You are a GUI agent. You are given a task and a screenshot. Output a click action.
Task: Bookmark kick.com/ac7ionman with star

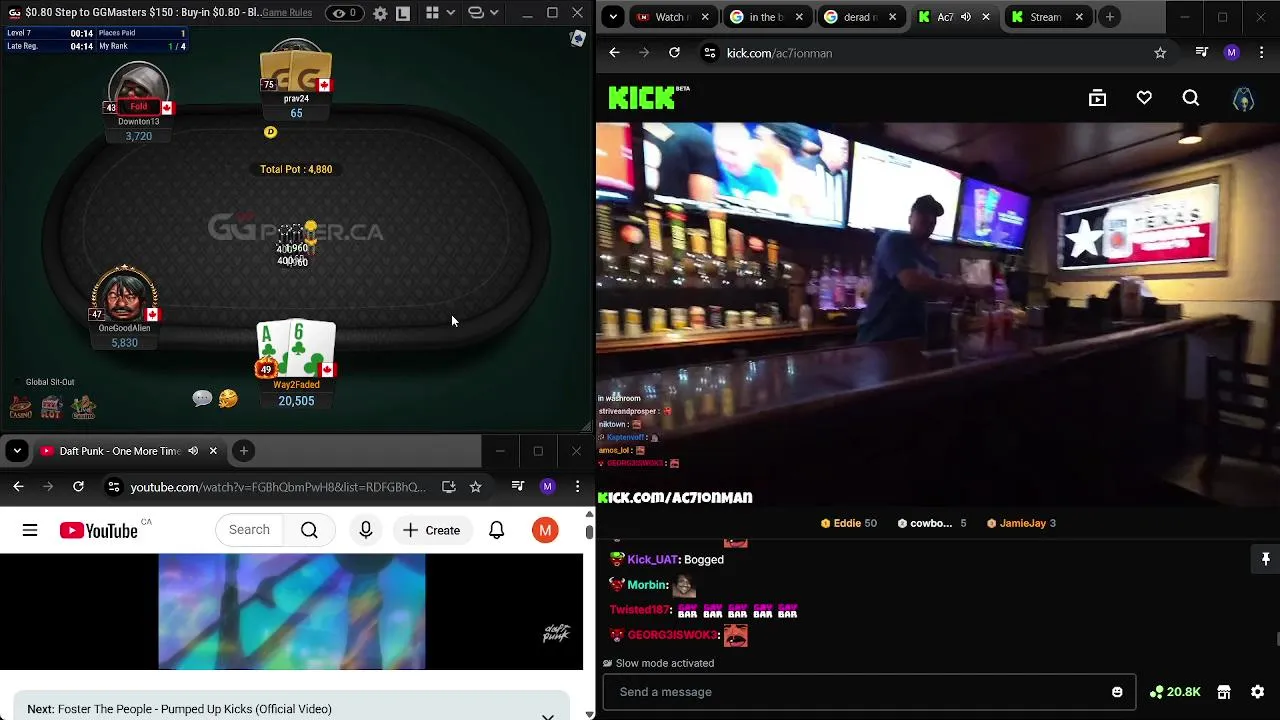tap(1160, 53)
